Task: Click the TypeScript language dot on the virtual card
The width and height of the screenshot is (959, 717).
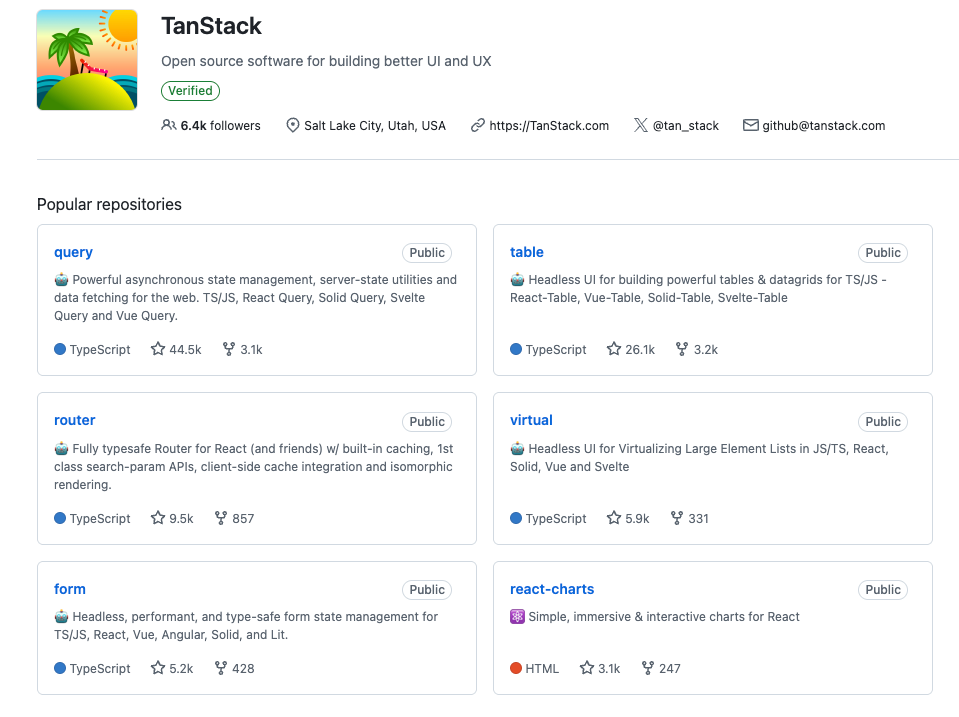Action: click(x=515, y=518)
